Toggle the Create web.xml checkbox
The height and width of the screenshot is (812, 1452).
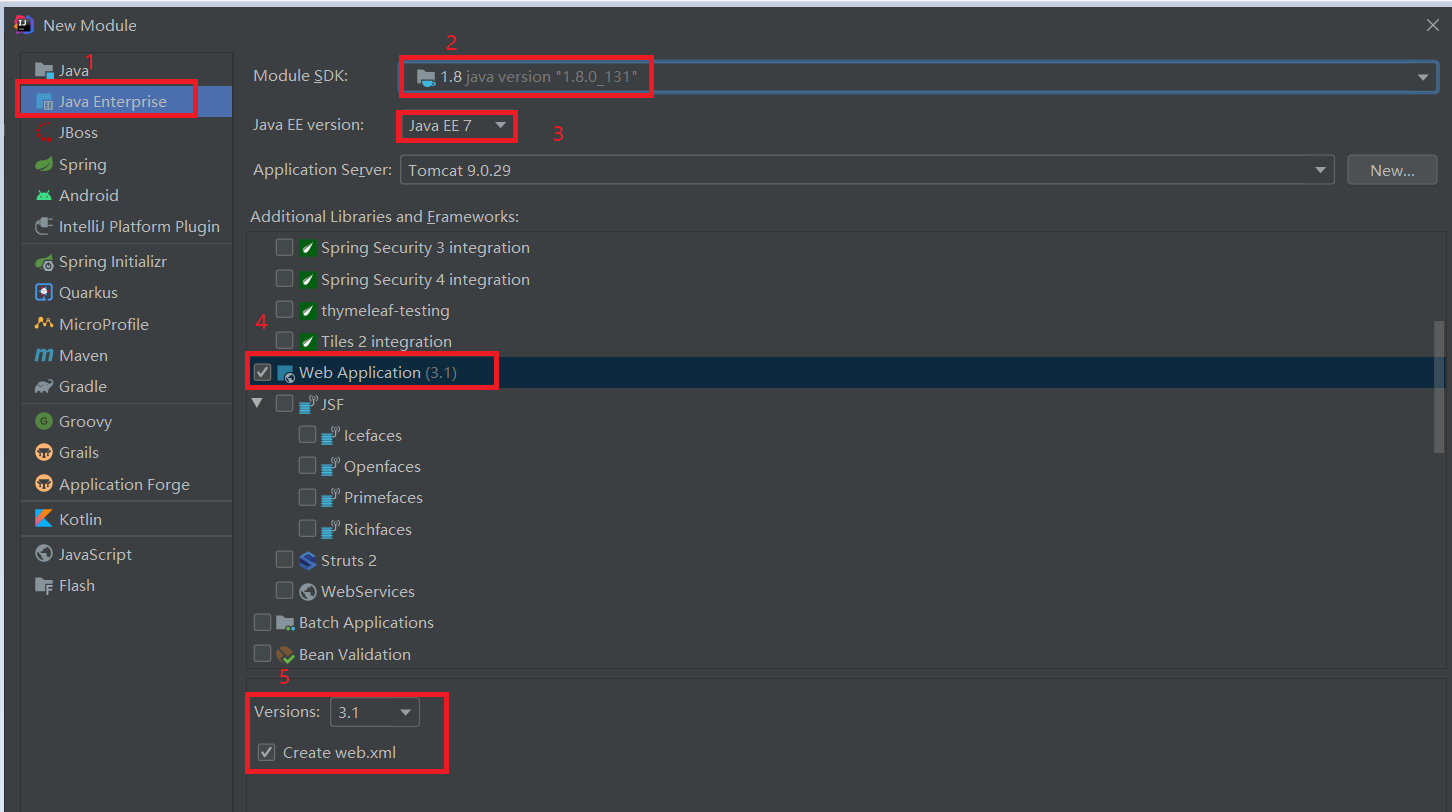tap(267, 752)
